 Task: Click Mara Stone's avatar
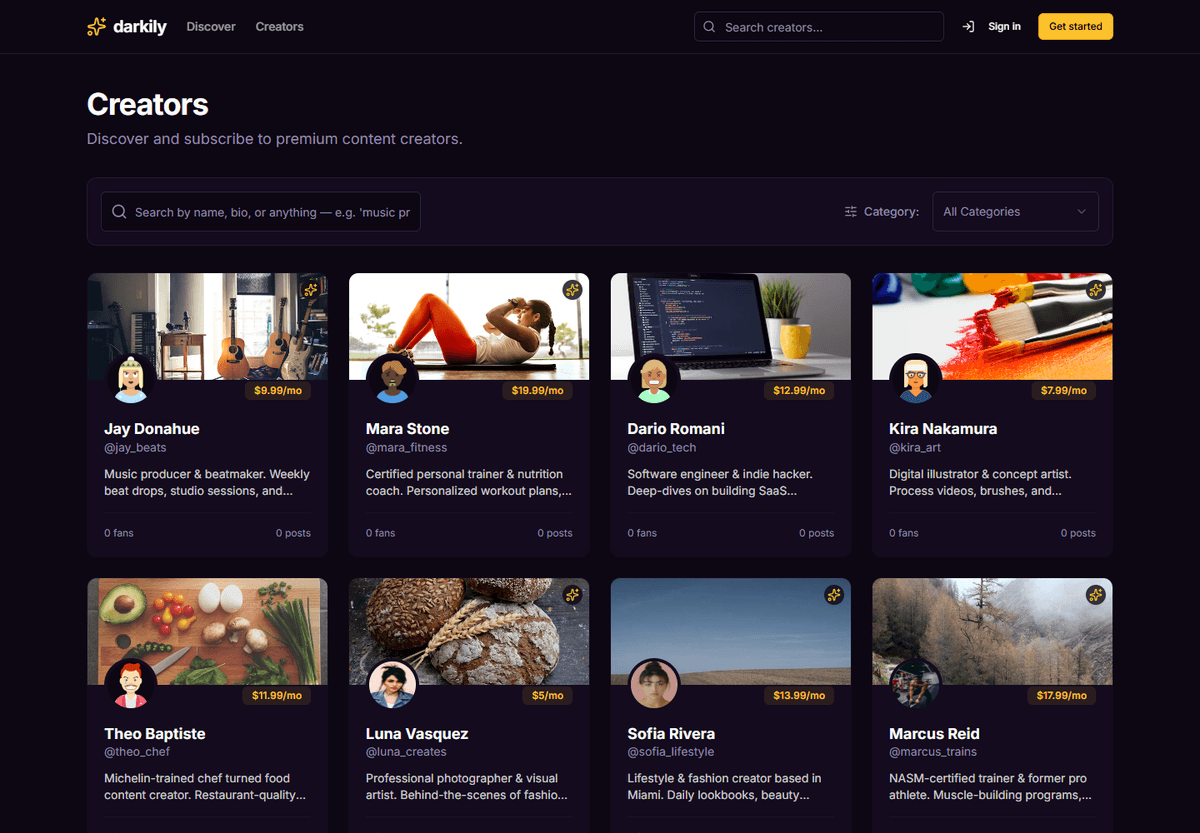[x=392, y=380]
